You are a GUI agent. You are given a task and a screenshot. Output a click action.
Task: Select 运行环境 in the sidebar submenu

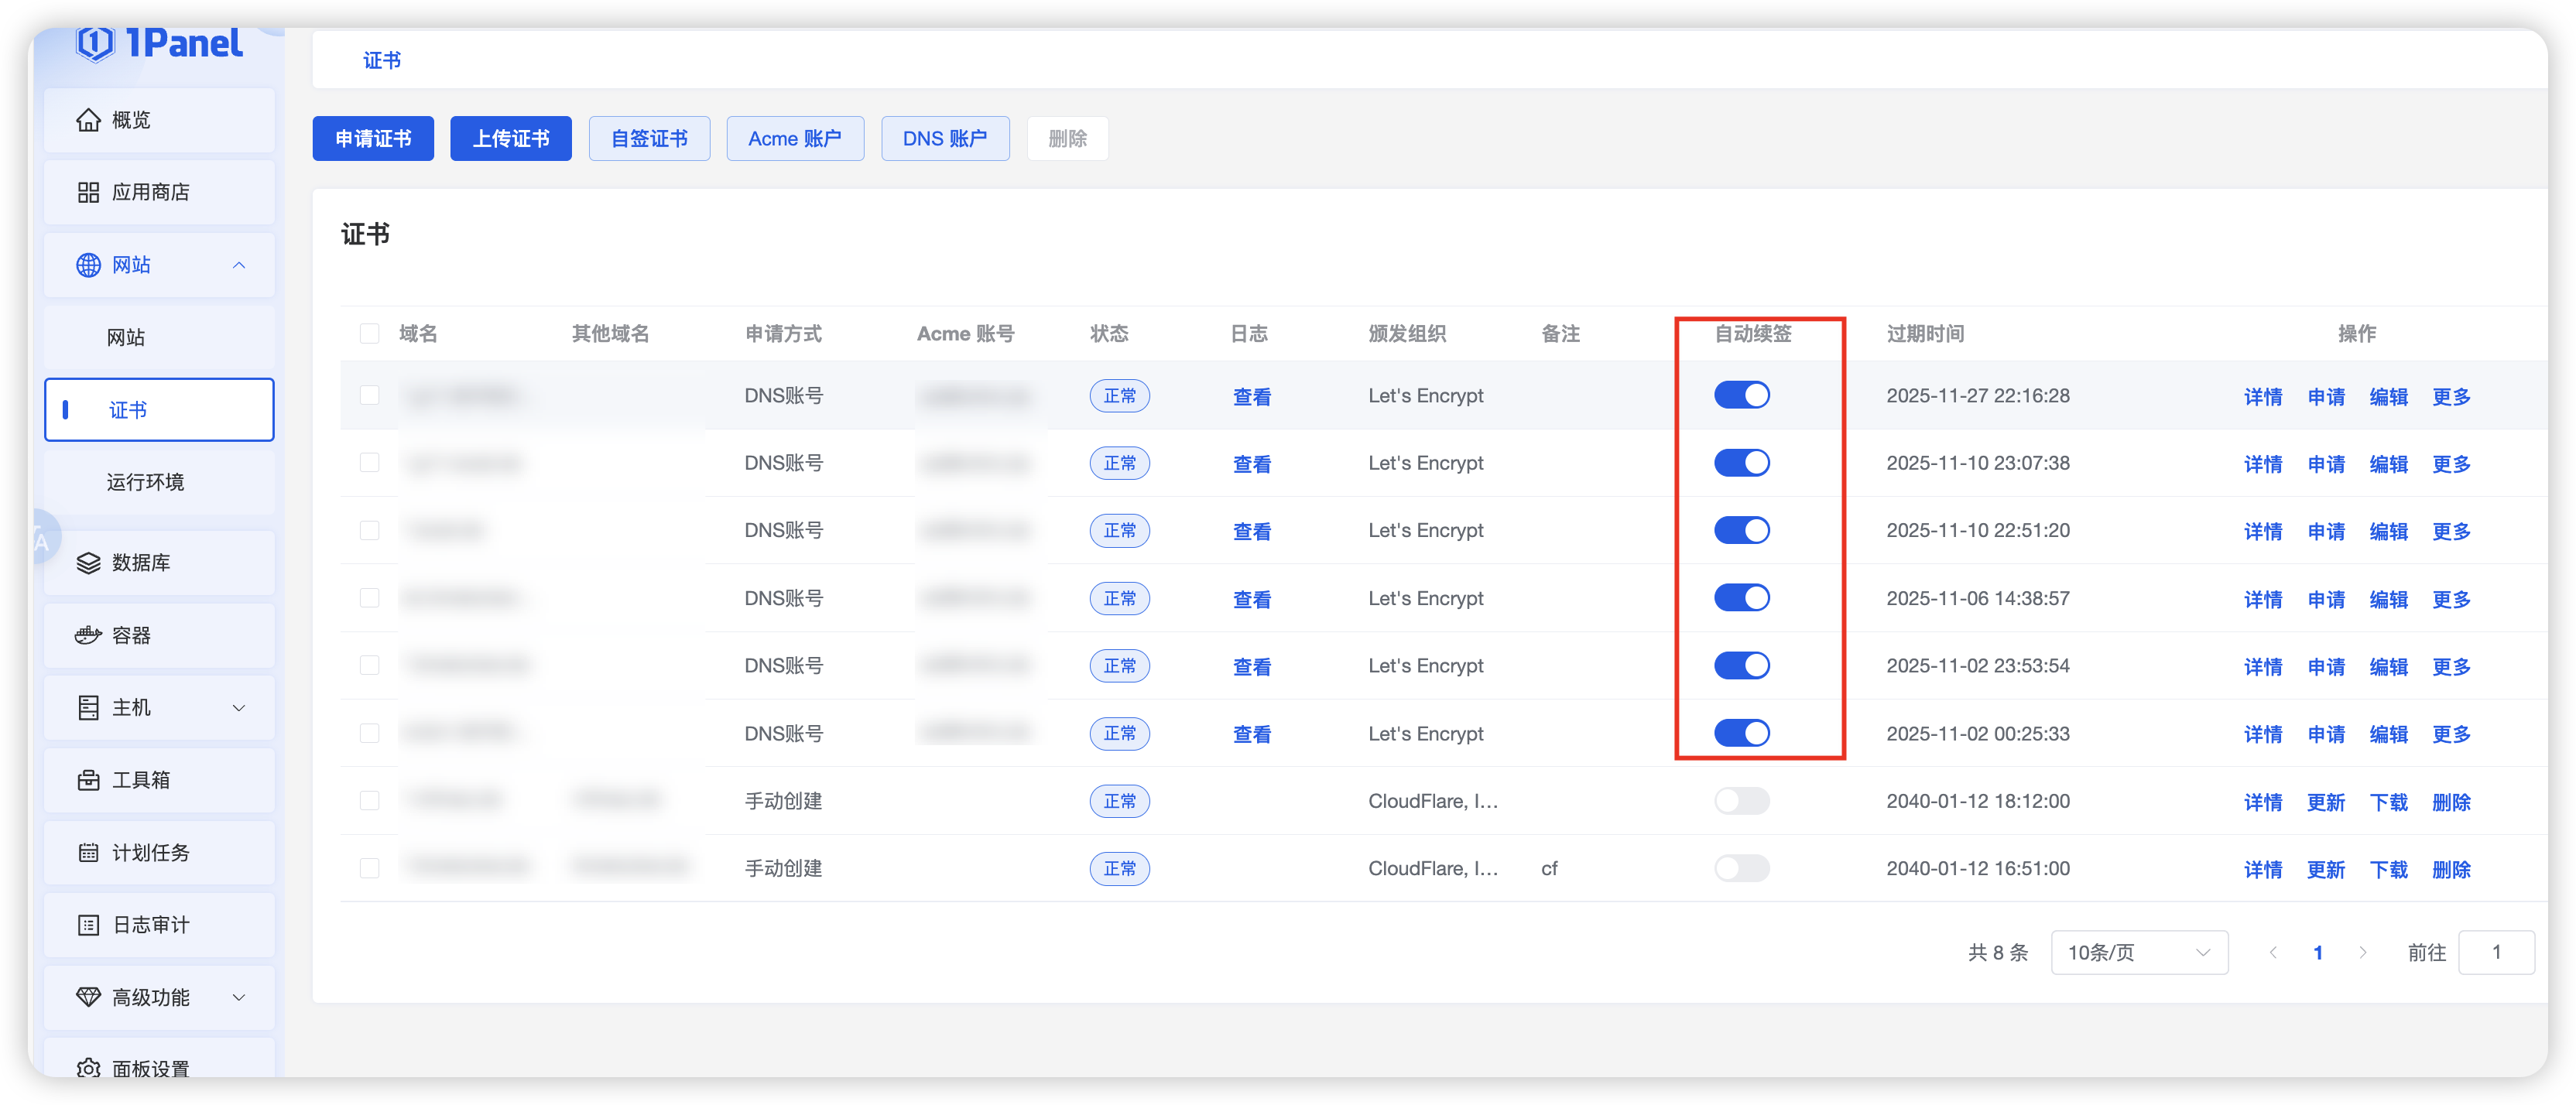click(145, 482)
